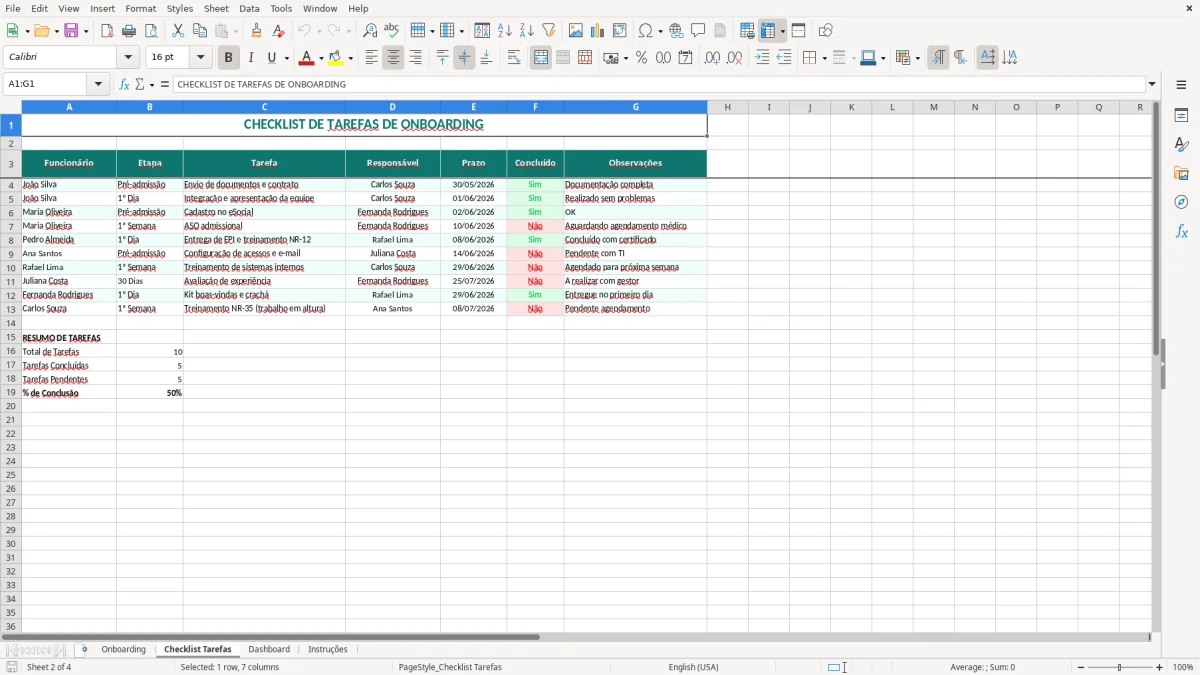Image resolution: width=1200 pixels, height=675 pixels.
Task: Add a decimal place
Action: point(712,58)
